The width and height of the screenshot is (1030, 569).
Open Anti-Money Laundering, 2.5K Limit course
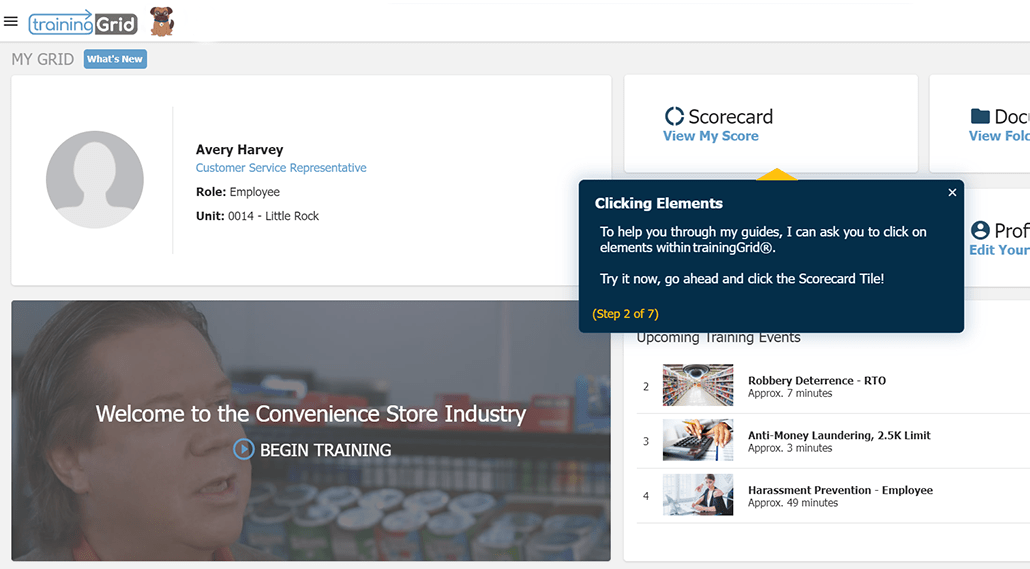coord(839,436)
